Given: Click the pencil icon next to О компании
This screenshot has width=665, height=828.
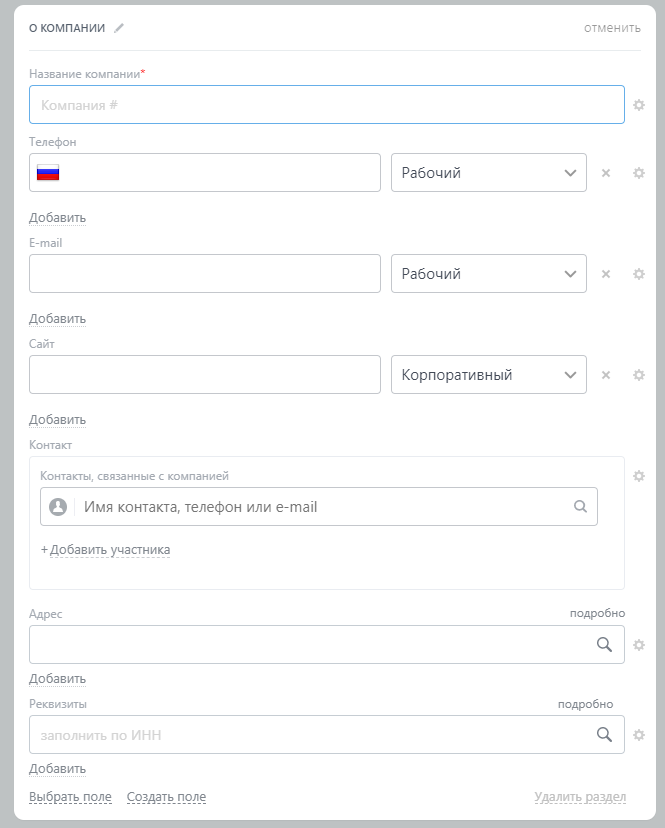Looking at the screenshot, I should point(120,28).
